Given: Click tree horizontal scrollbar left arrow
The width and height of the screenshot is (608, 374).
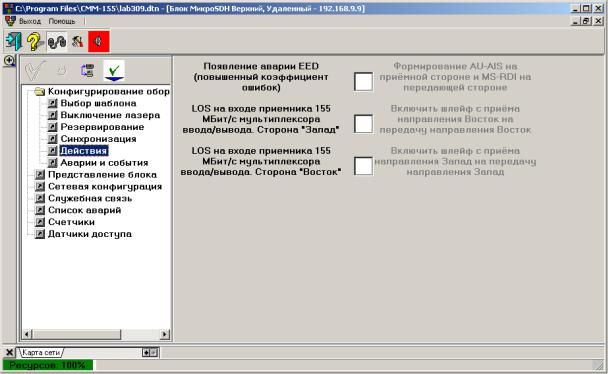Looking at the screenshot, I should point(27,334).
